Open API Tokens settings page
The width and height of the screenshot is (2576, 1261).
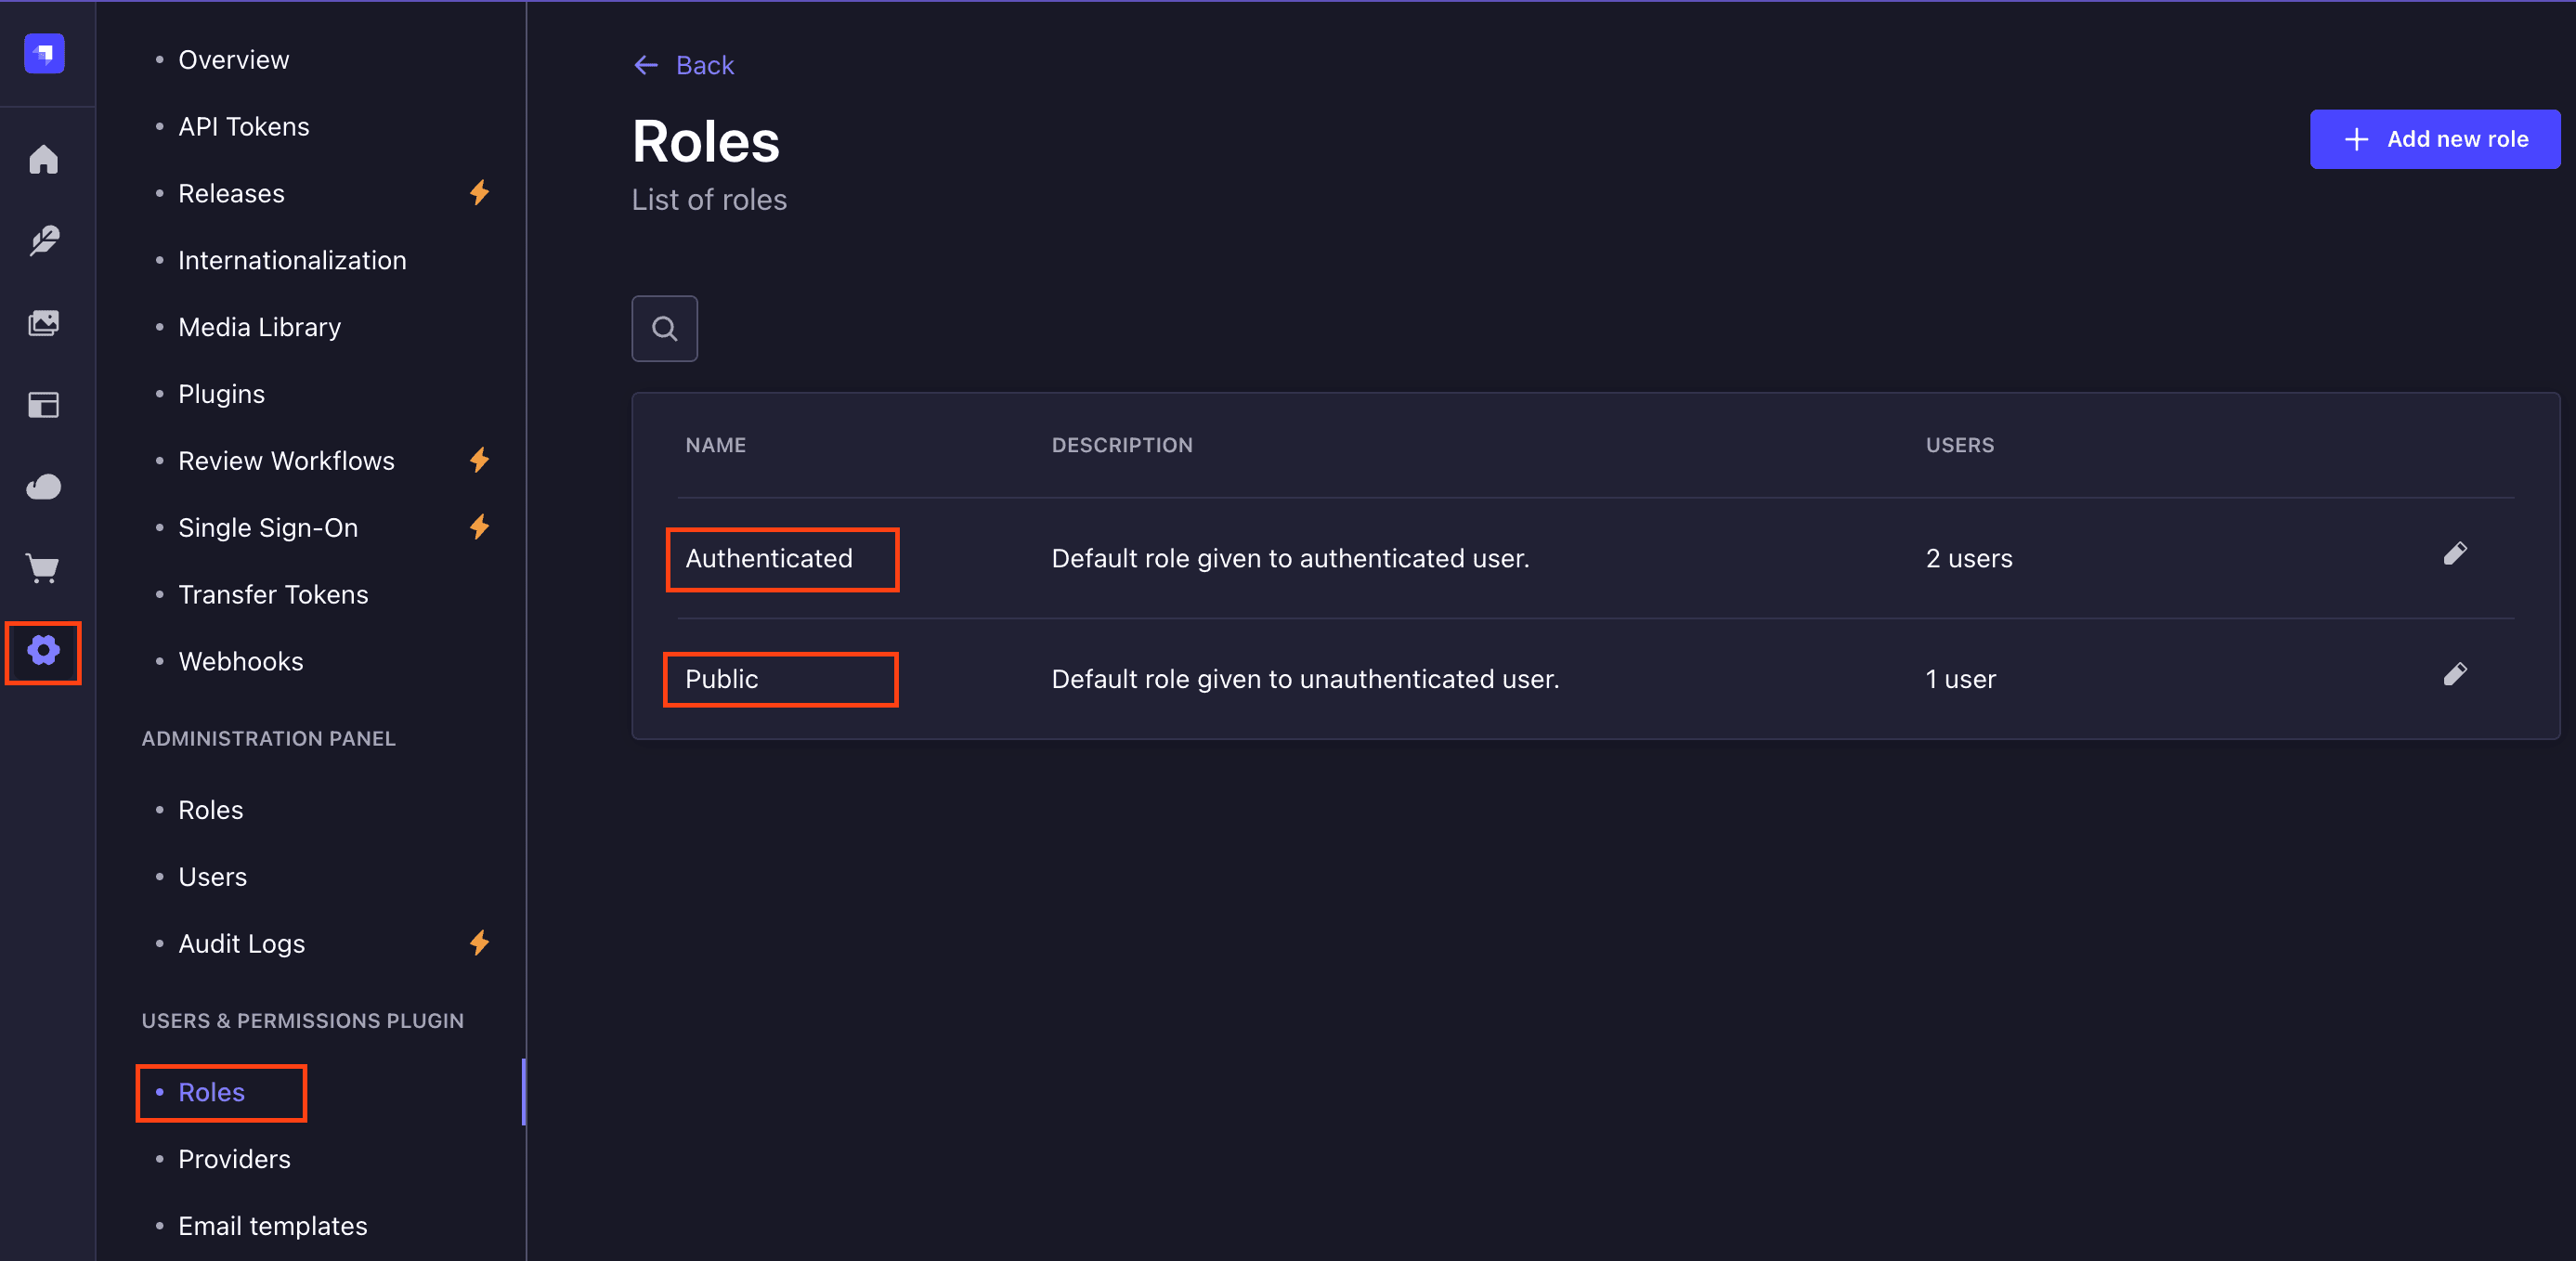(x=243, y=126)
